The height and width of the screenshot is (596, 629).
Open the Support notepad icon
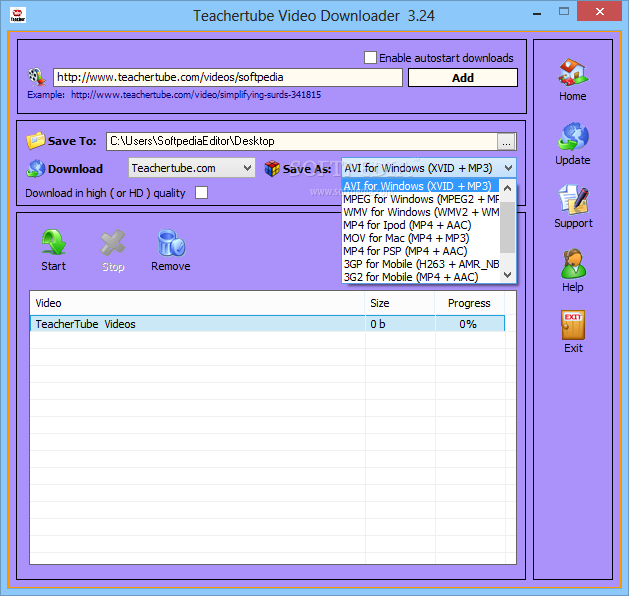pos(574,199)
